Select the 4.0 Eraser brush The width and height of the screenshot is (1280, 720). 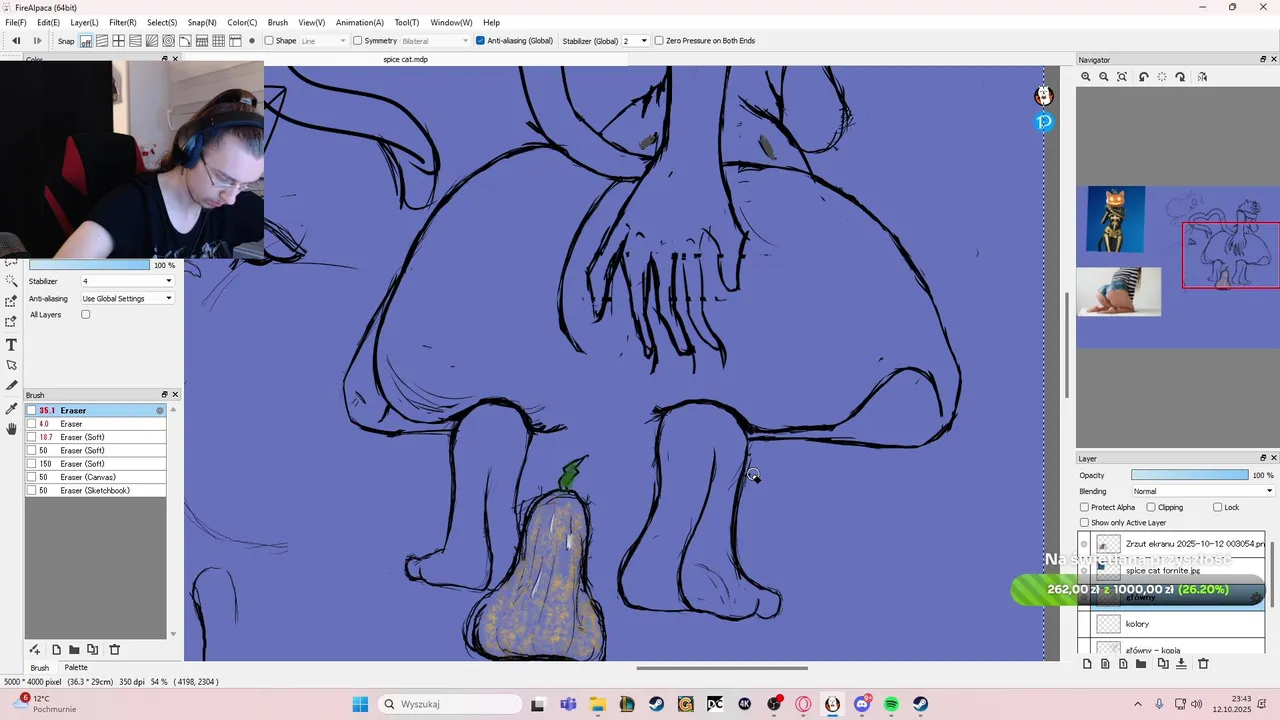coord(96,424)
